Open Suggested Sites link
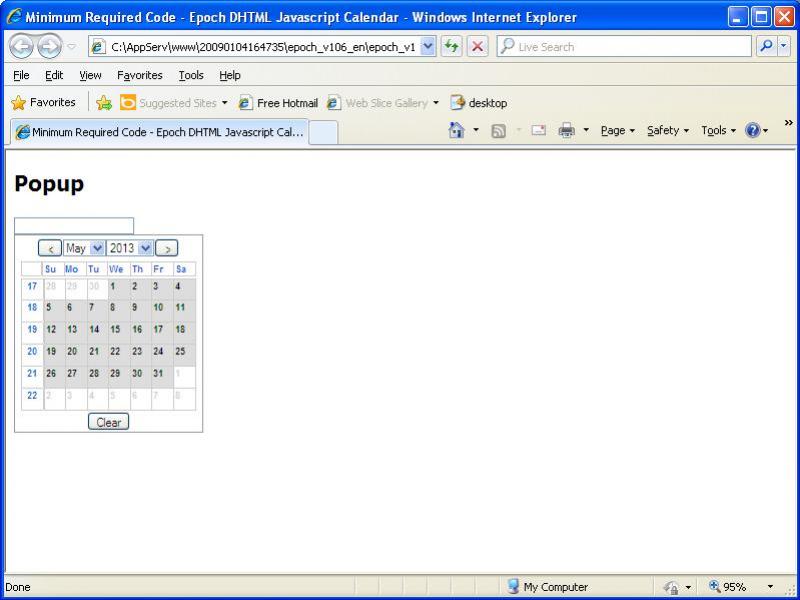Screen dimensions: 800x600 click(x=173, y=103)
